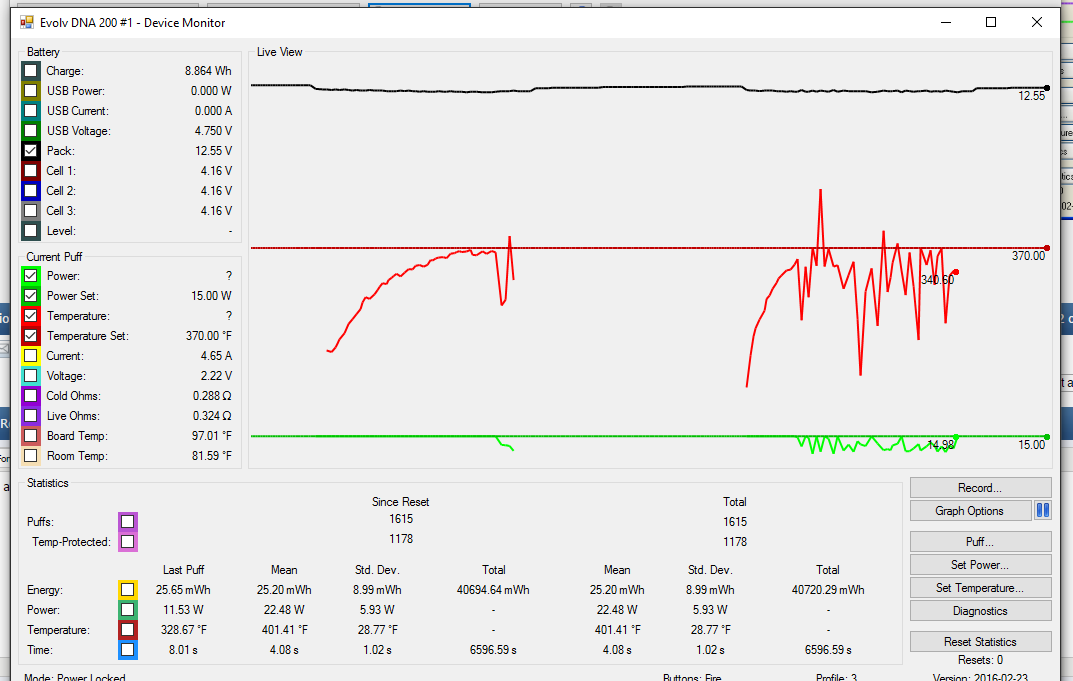Click the Cold Ohms value 0.288 Ω
The width and height of the screenshot is (1073, 681).
click(x=212, y=396)
